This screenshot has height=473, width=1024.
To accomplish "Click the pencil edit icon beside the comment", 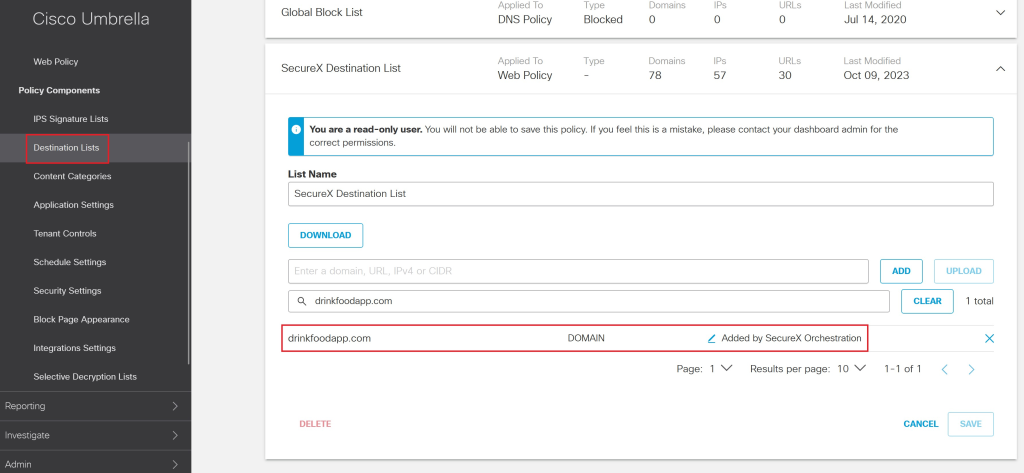I will (x=712, y=338).
